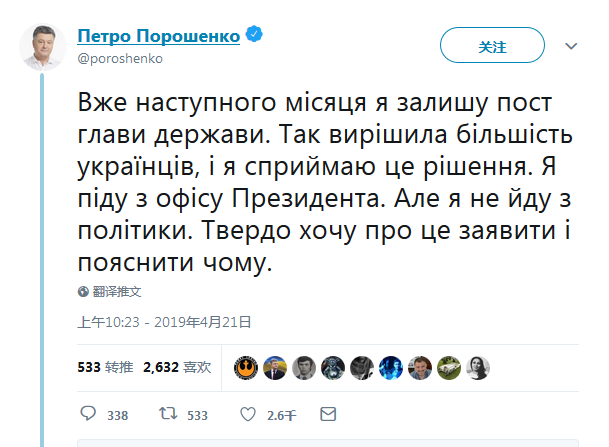View the 2,632 喜欢 likes list
The image size is (609, 447).
177,367
